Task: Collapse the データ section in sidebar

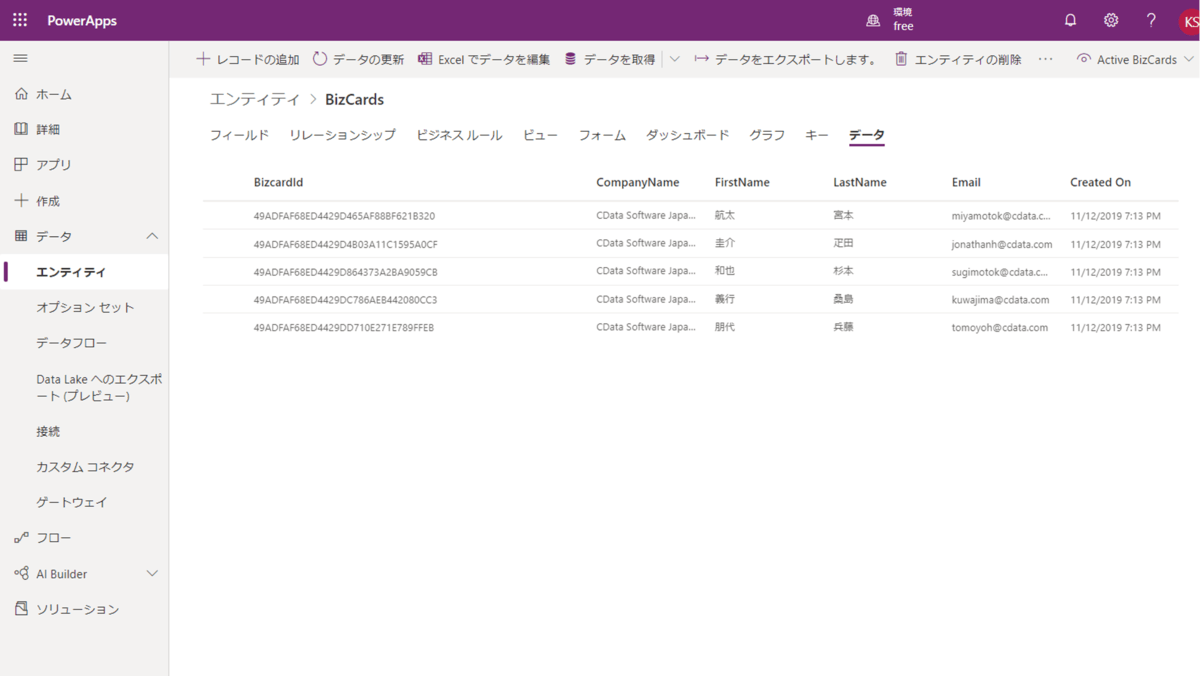Action: (152, 236)
